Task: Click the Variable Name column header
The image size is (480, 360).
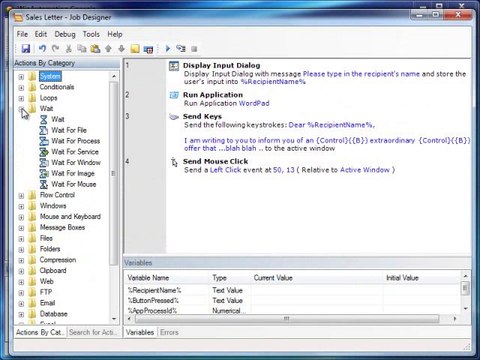Action: coord(167,278)
